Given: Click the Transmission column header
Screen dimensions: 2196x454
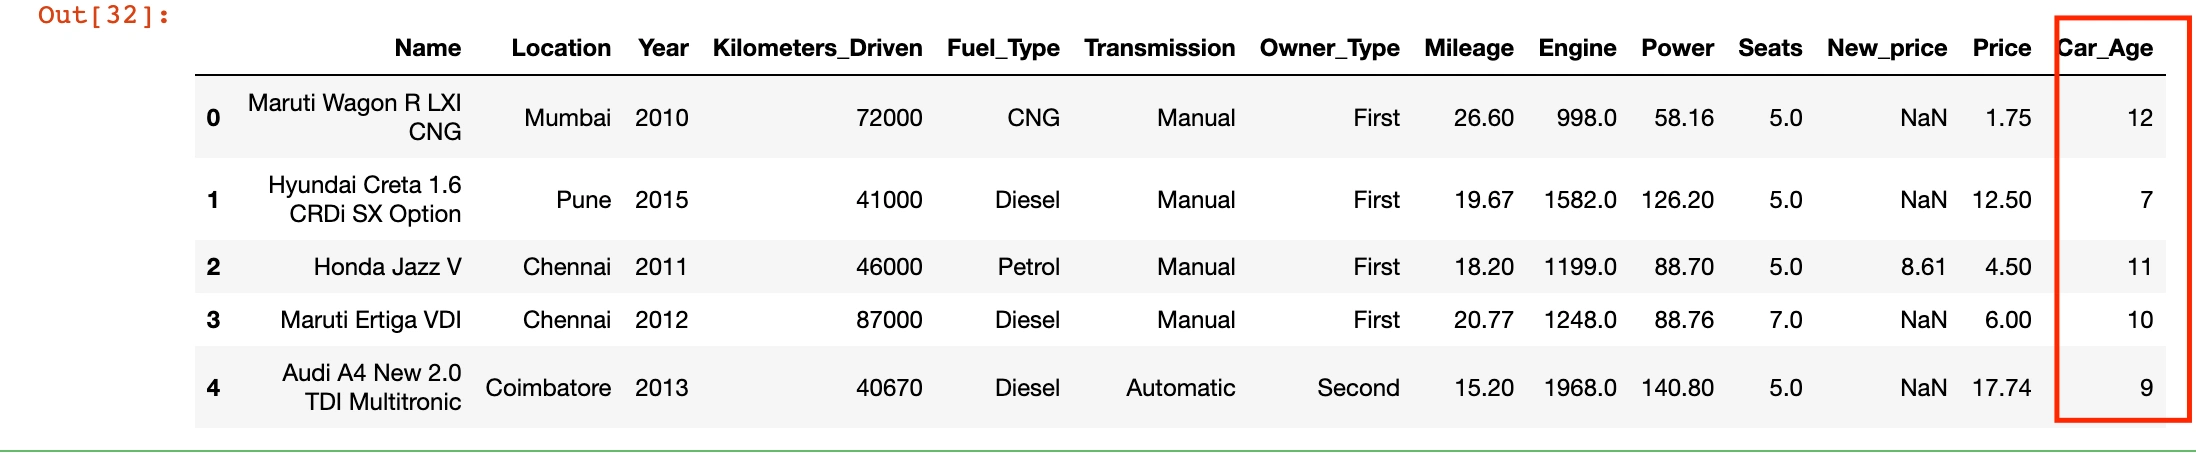Looking at the screenshot, I should (1159, 48).
